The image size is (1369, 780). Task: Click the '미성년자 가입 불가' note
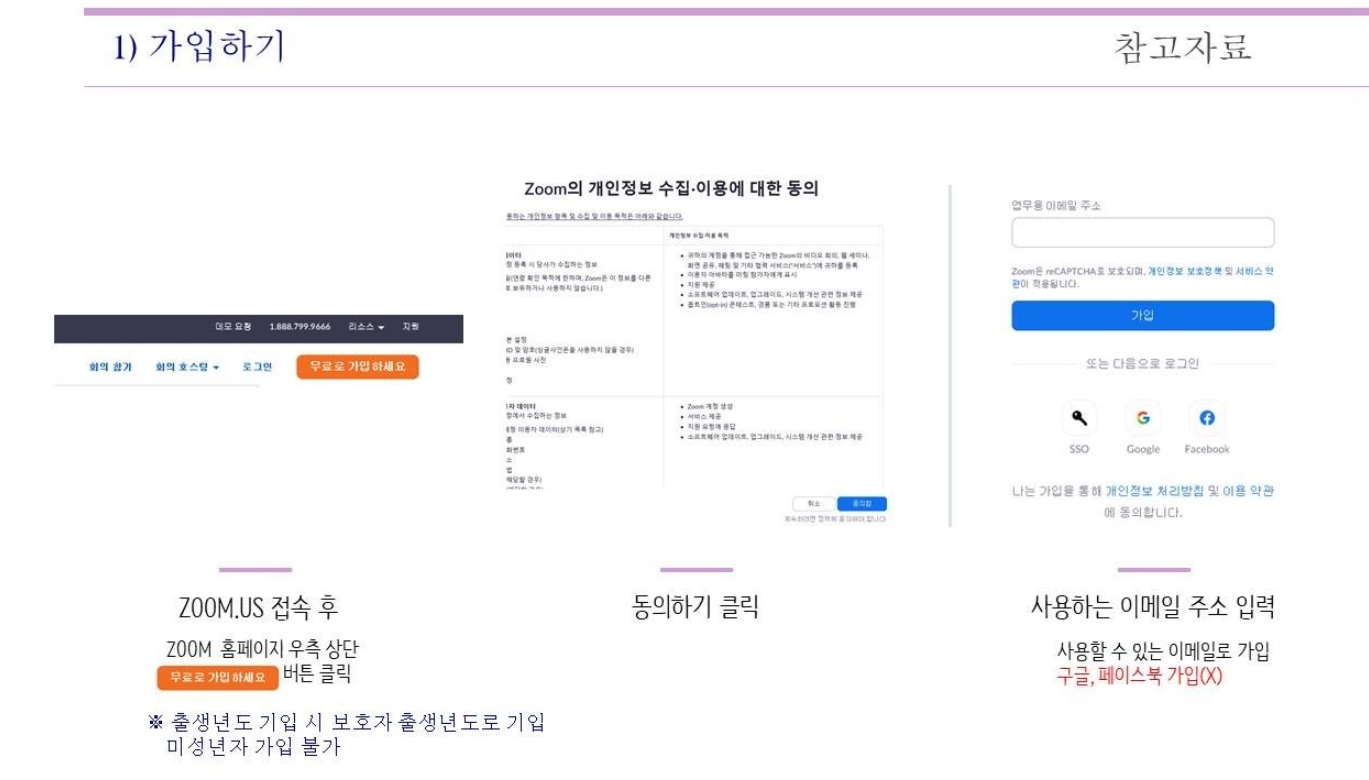[x=253, y=746]
